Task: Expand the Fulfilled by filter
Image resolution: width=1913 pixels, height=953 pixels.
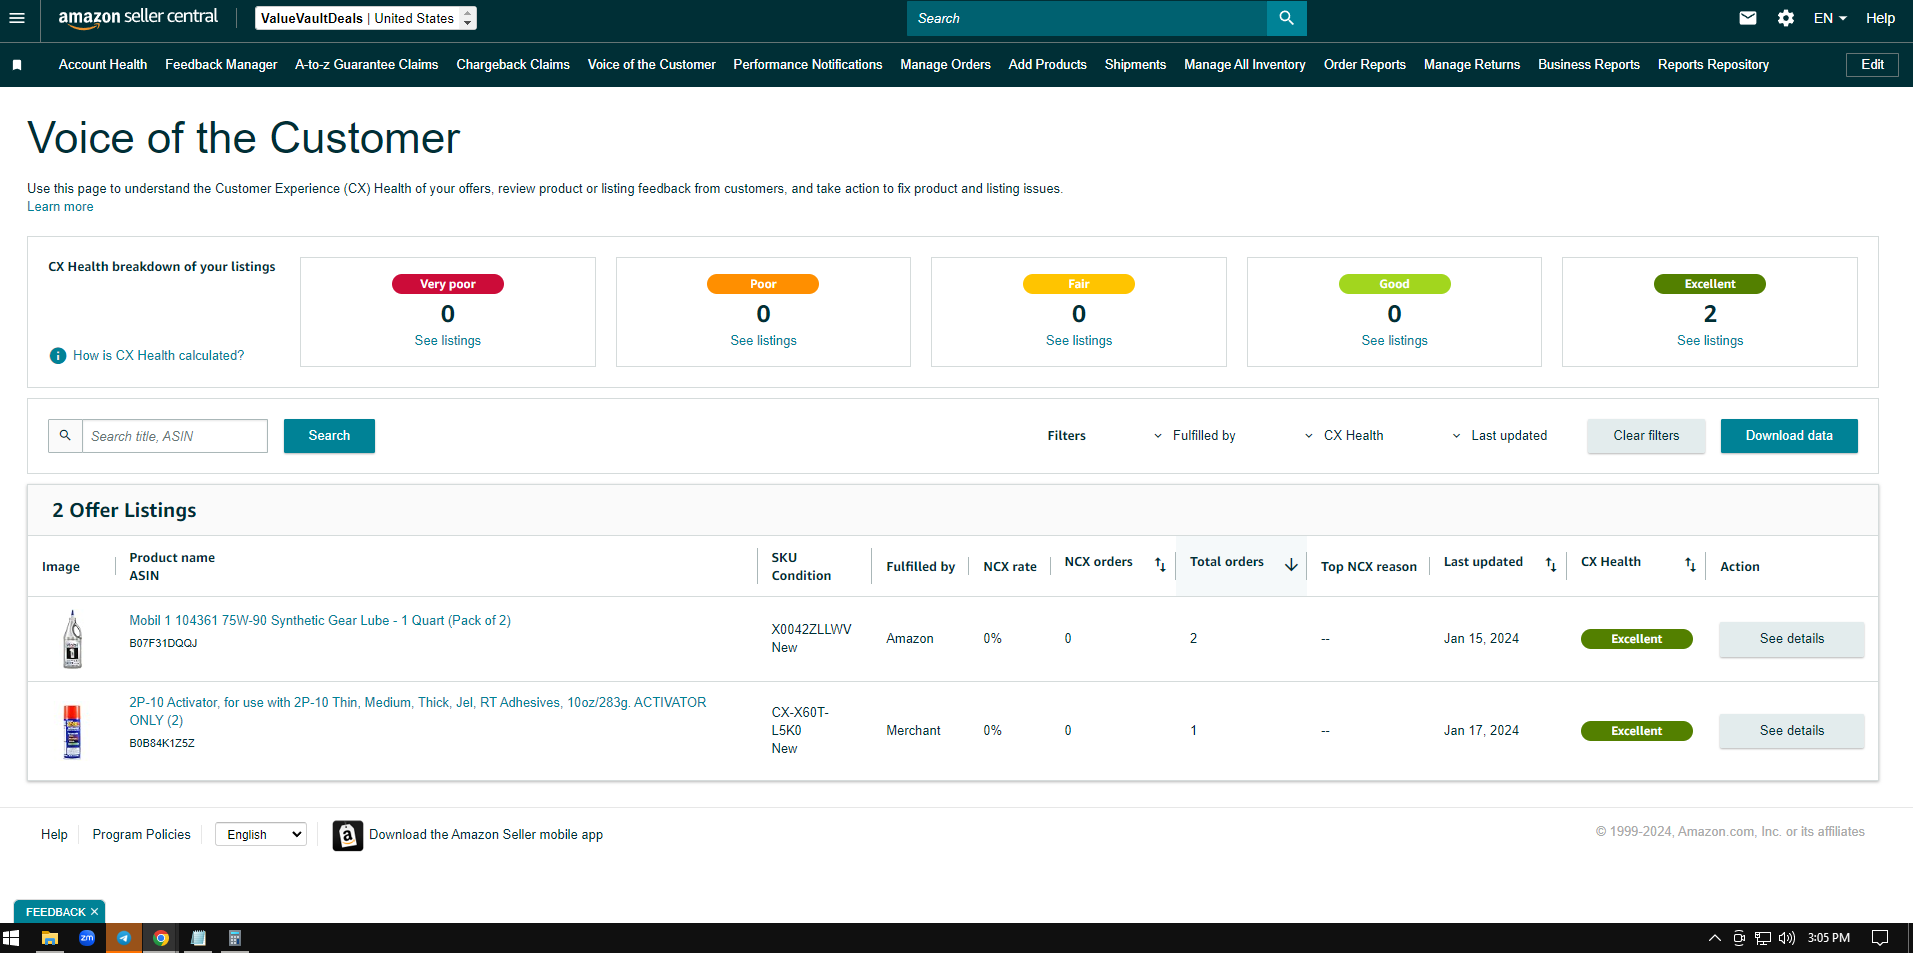Action: pyautogui.click(x=1194, y=436)
